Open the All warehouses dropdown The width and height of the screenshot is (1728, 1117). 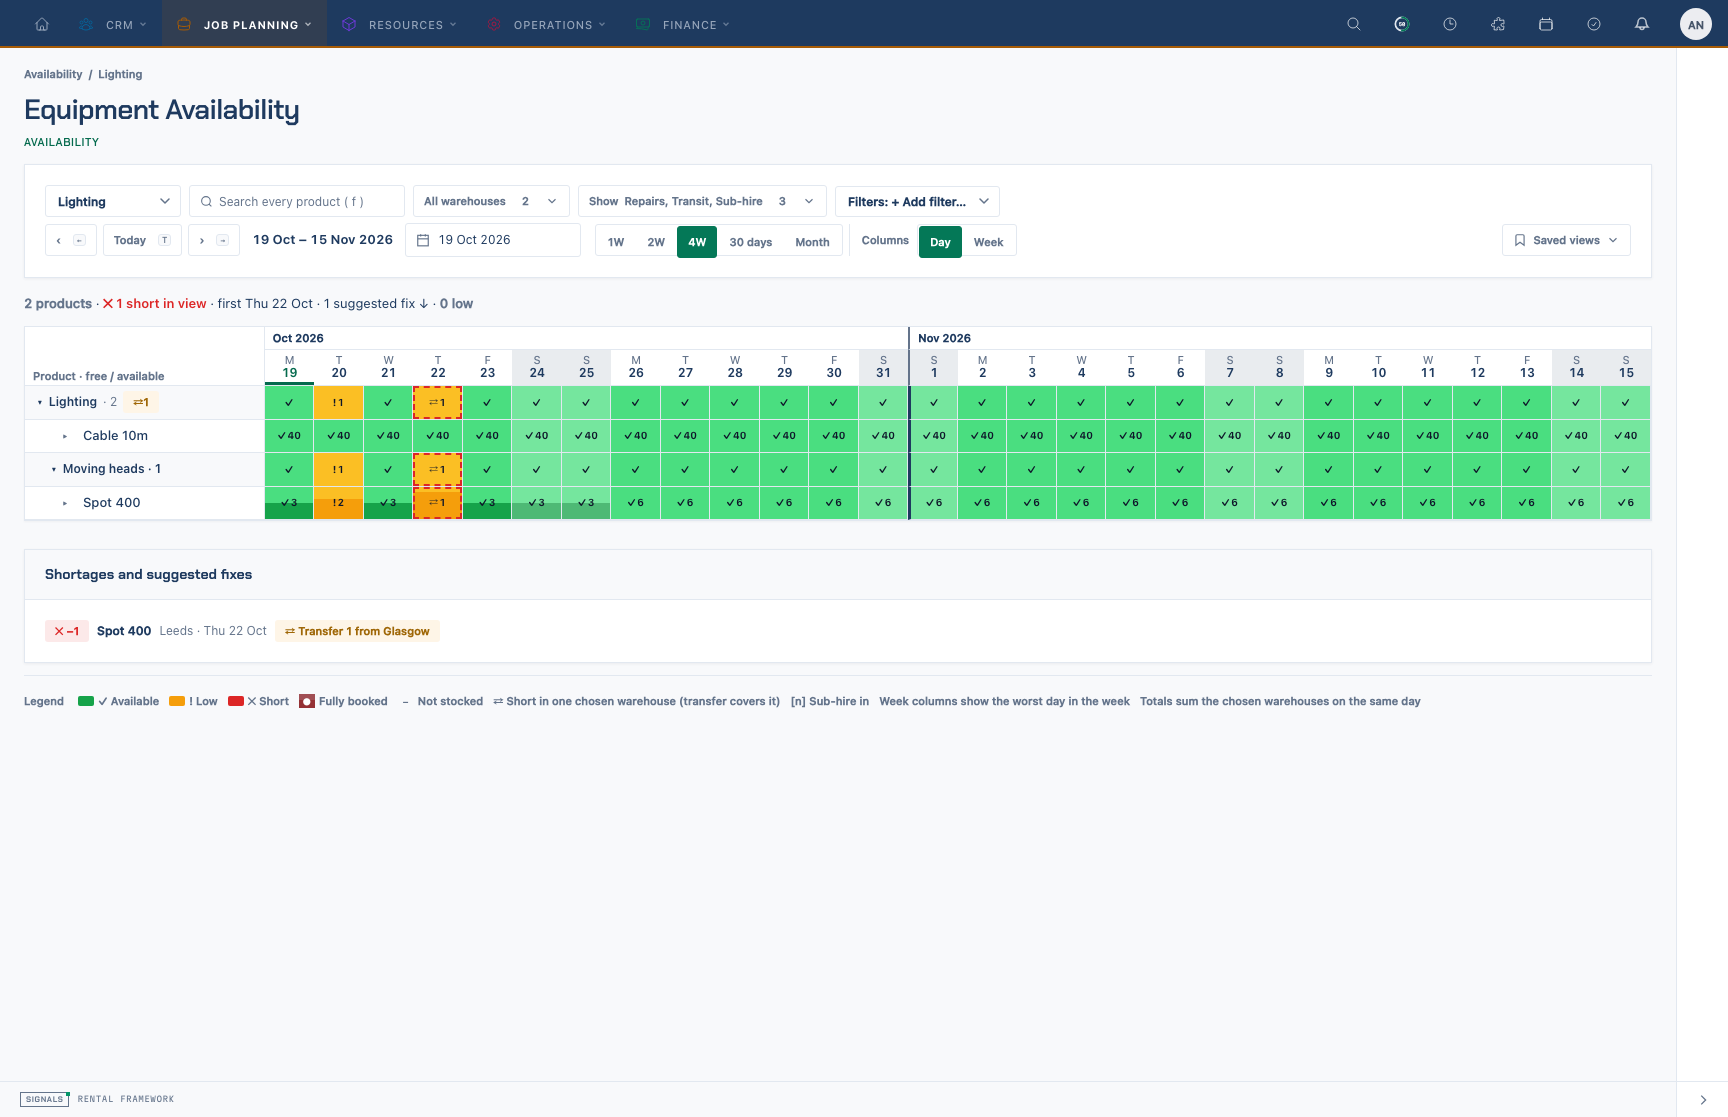click(x=490, y=201)
